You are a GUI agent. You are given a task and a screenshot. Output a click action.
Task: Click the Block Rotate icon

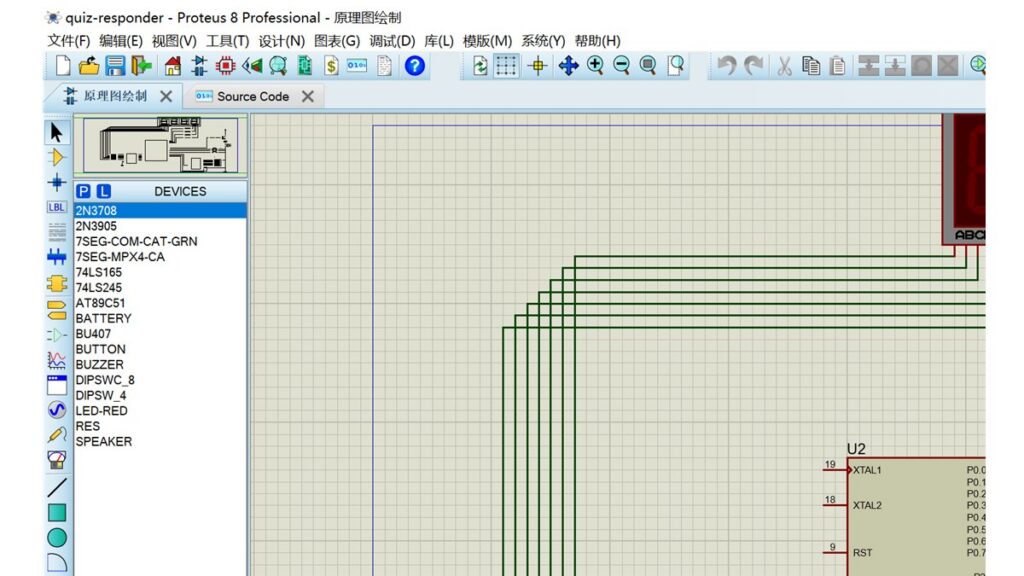(921, 66)
